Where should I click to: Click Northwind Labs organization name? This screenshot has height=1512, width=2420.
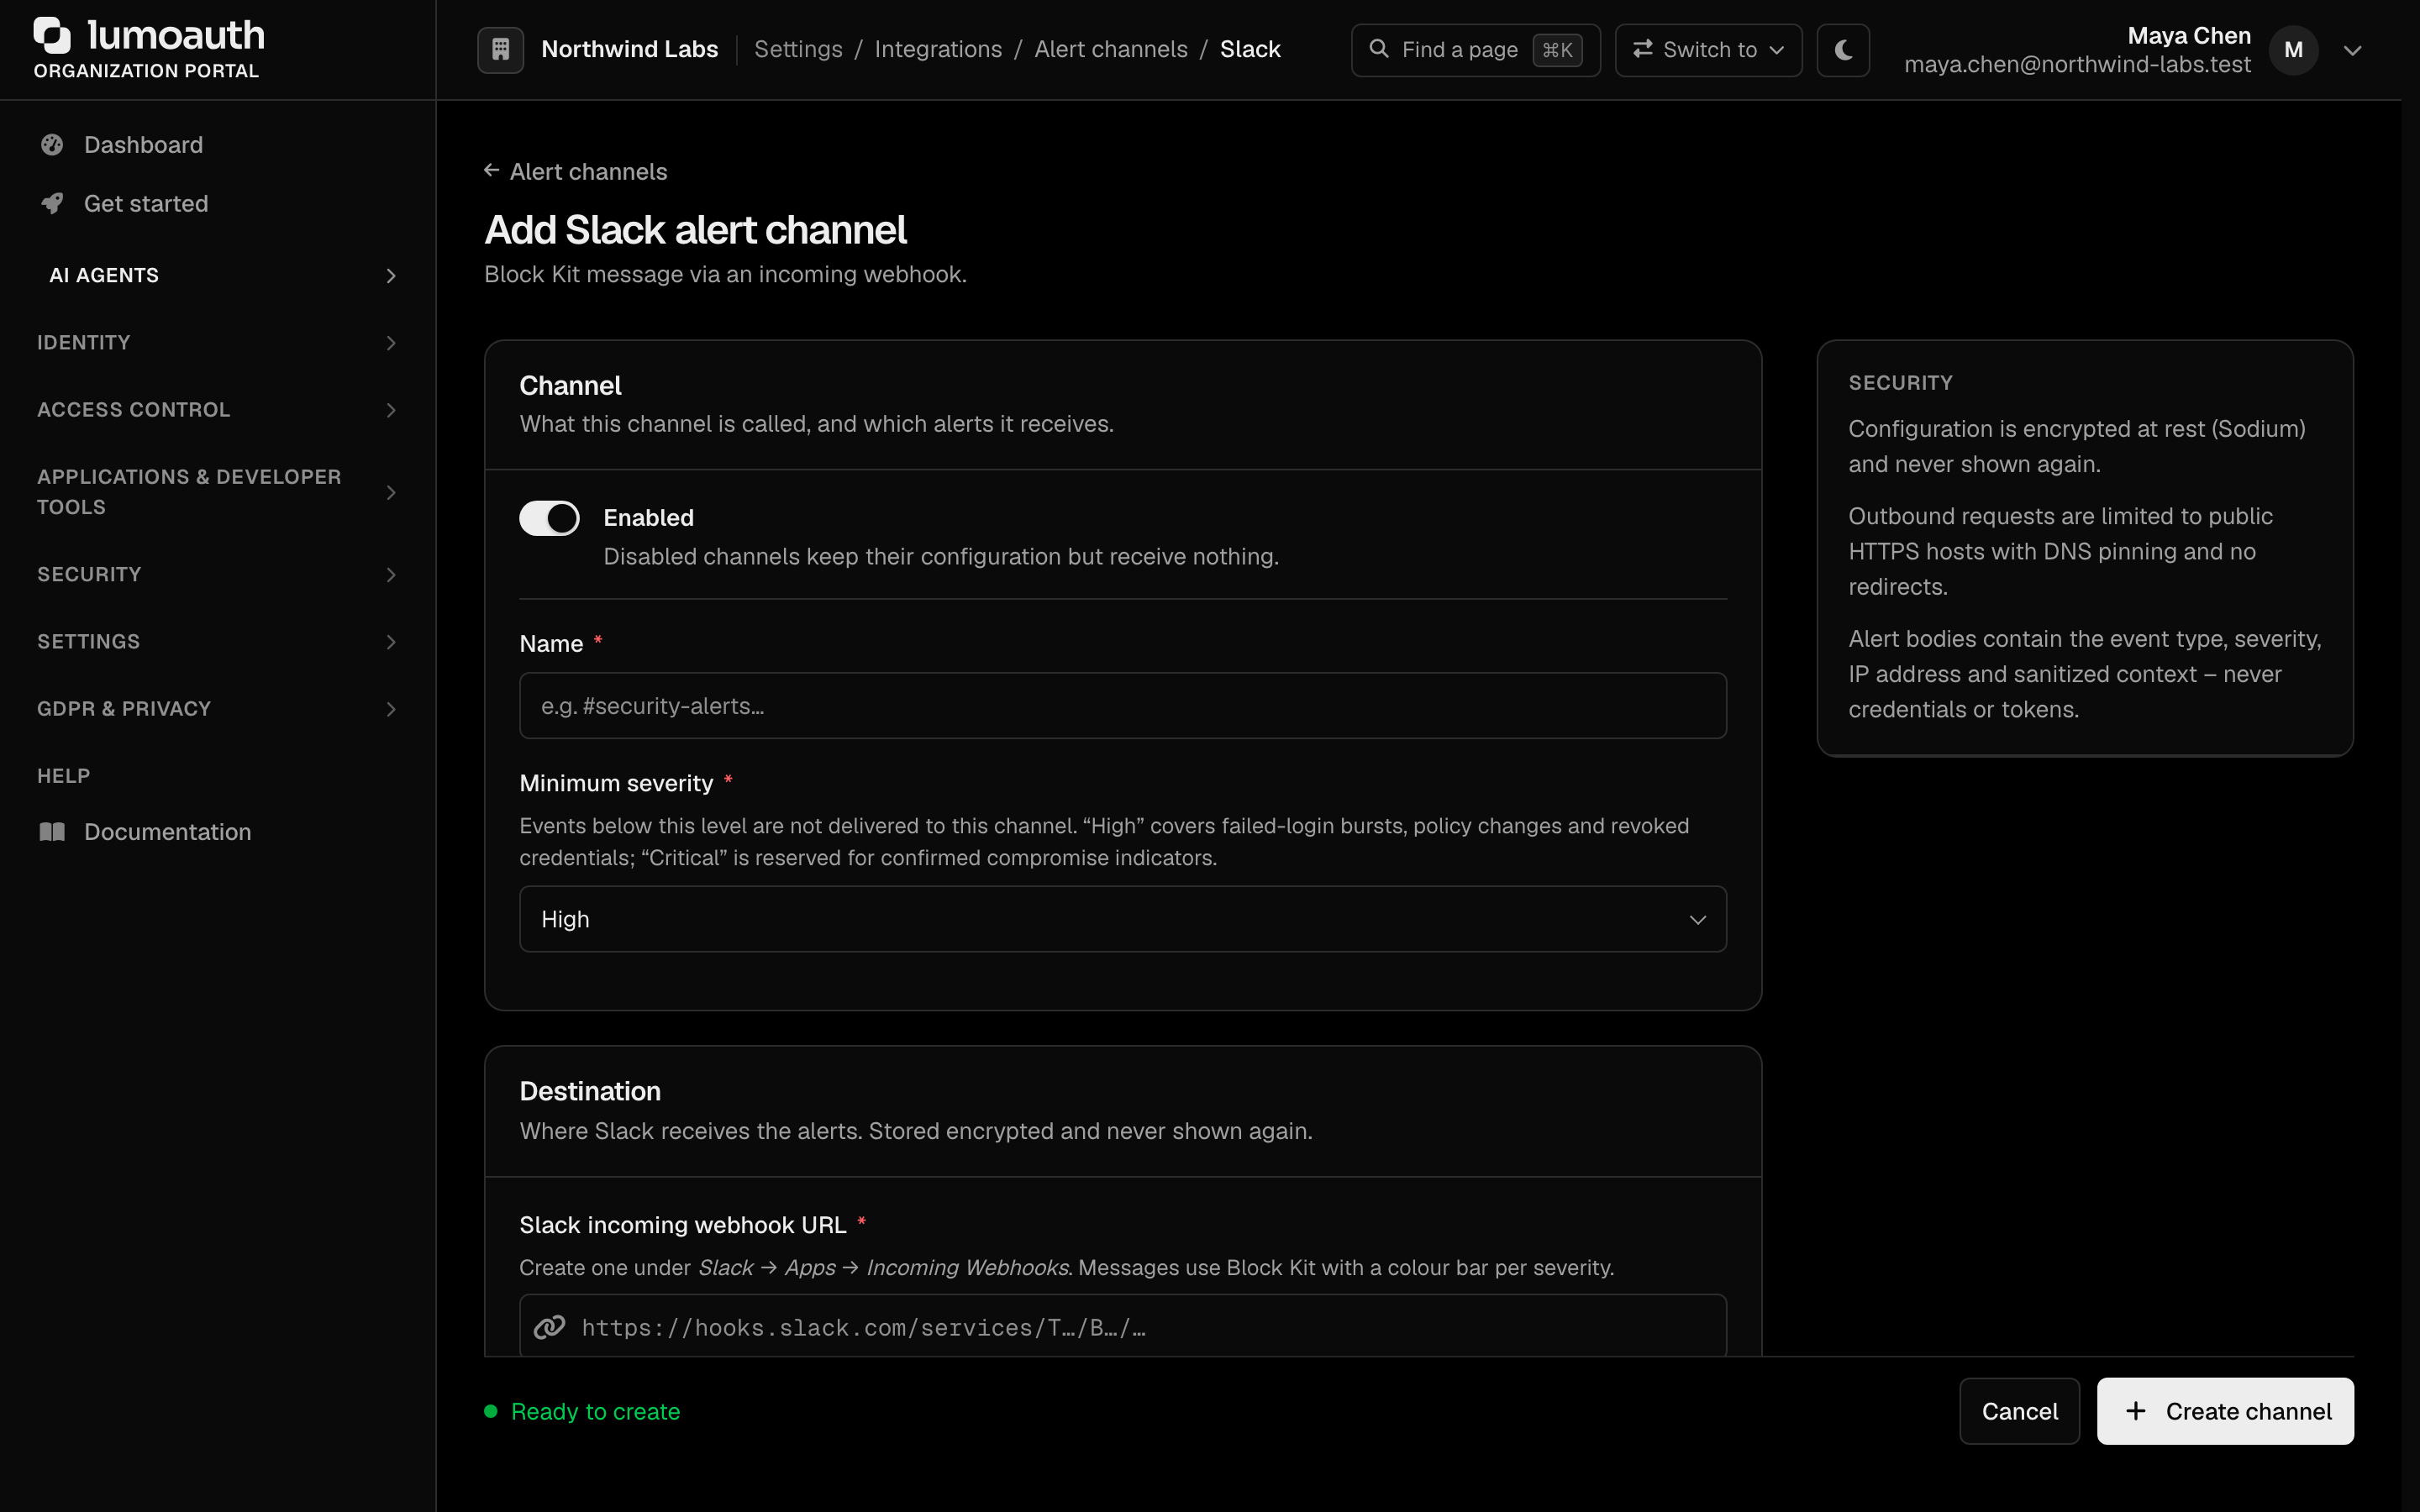coord(629,49)
